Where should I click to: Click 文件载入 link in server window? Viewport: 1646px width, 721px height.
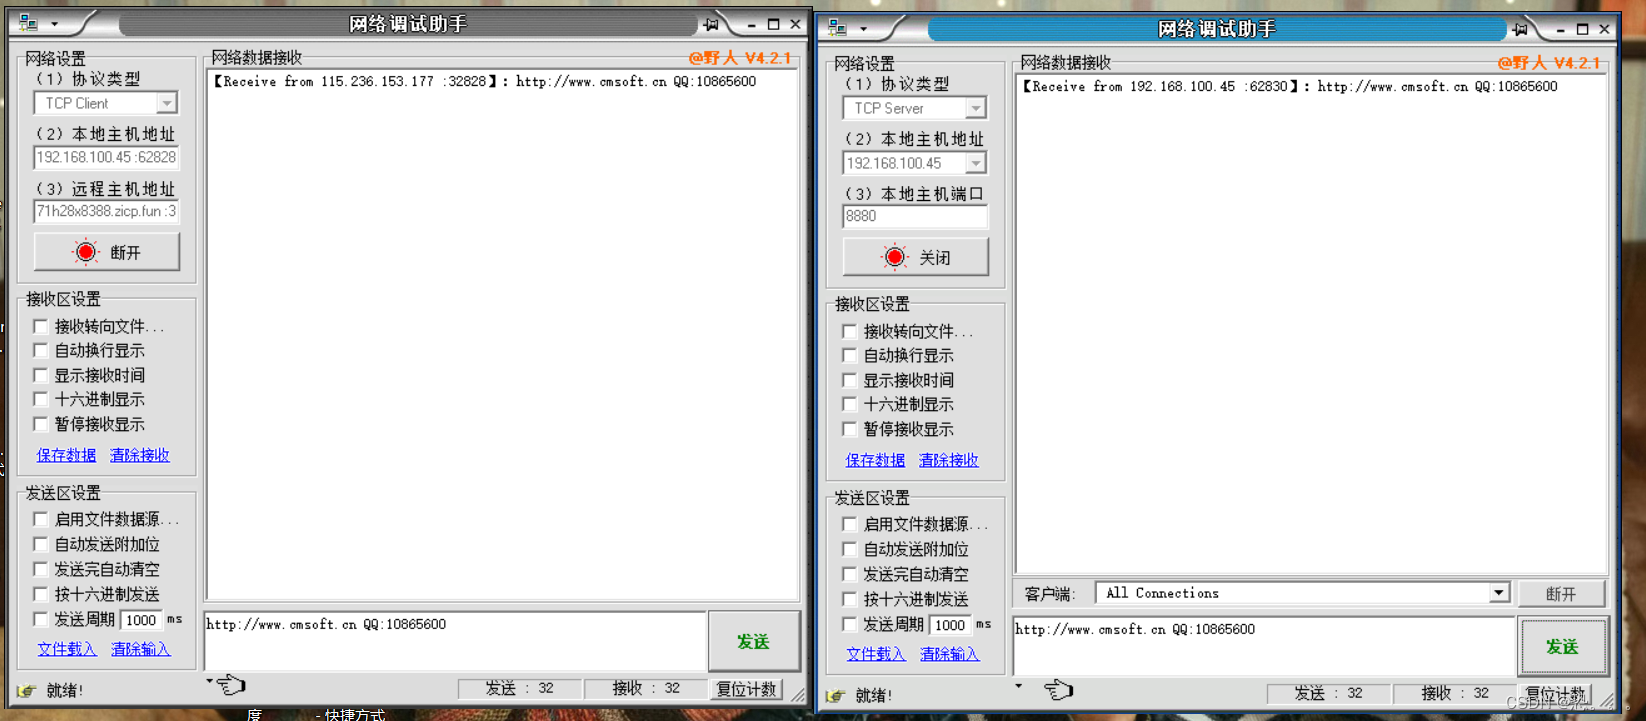pos(876,654)
